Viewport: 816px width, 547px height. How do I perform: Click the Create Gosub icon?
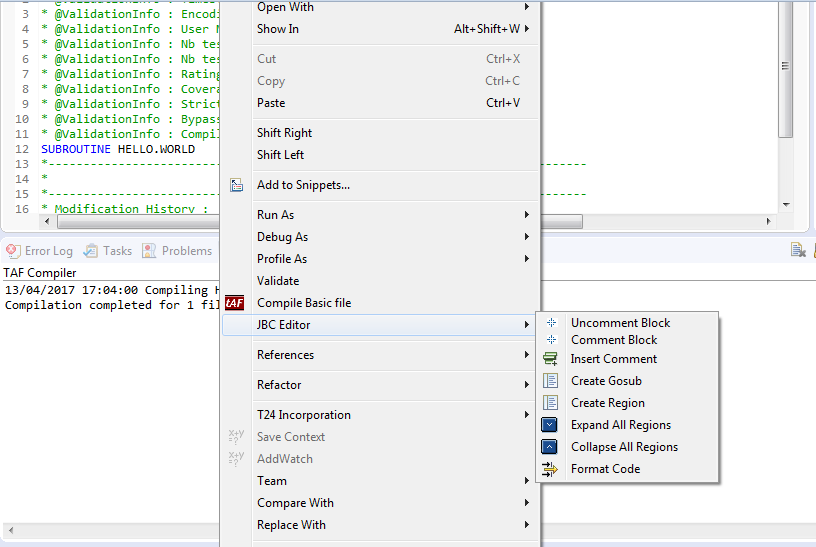(x=551, y=381)
